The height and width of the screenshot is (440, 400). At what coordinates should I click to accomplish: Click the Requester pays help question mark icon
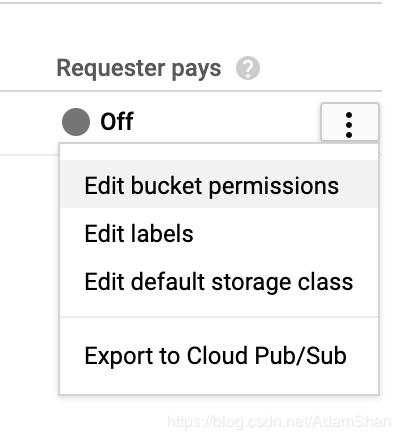tap(248, 68)
